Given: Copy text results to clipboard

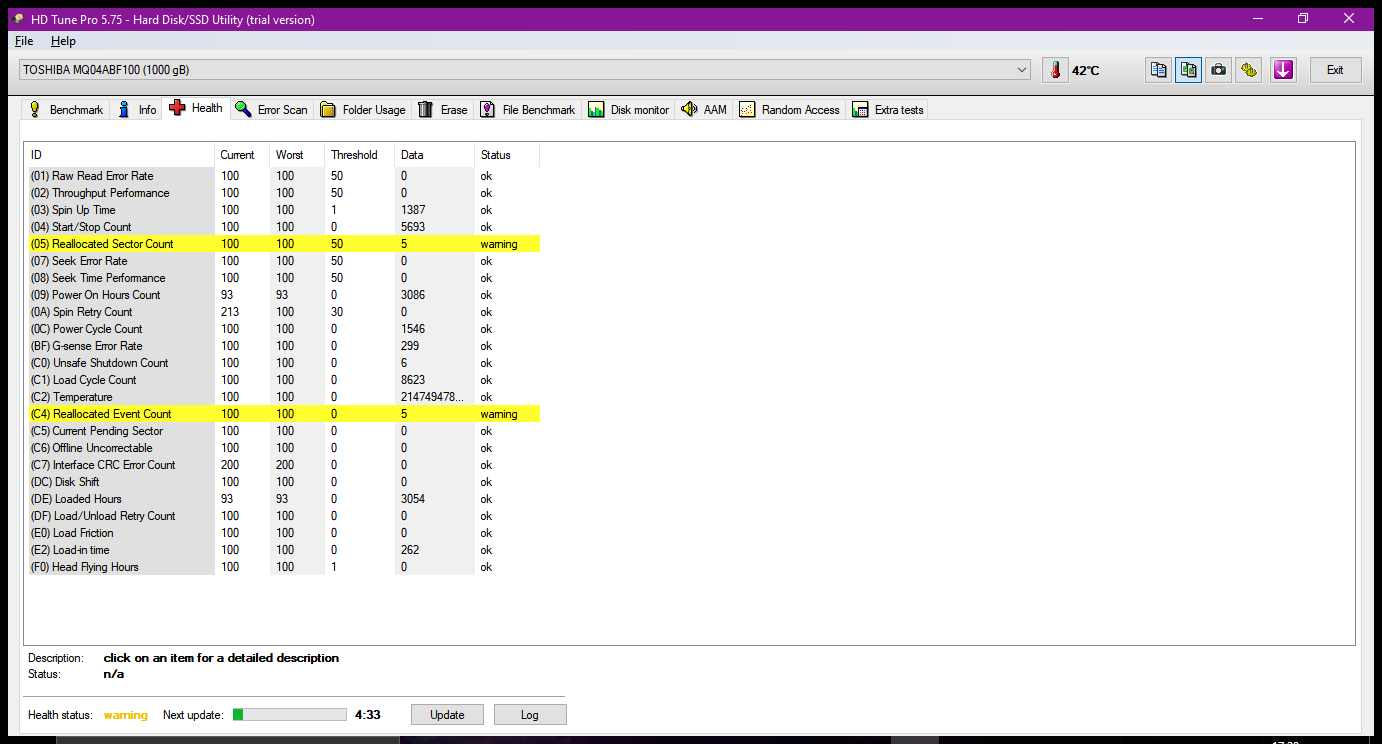Looking at the screenshot, I should coord(1158,70).
